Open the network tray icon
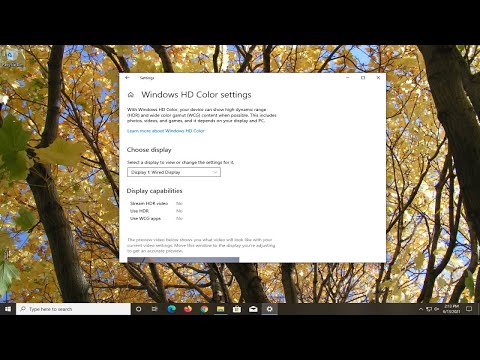This screenshot has width=480, height=360. [429, 309]
